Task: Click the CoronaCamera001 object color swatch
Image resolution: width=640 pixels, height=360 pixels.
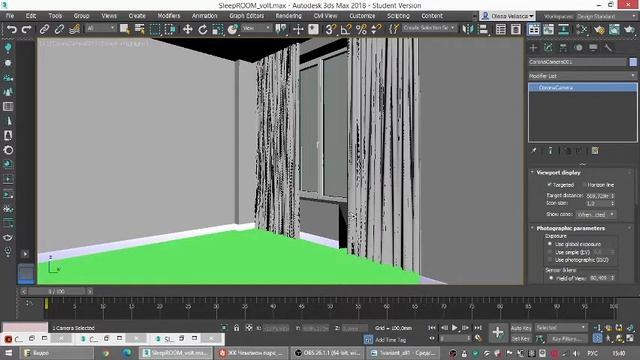Action: [633, 62]
